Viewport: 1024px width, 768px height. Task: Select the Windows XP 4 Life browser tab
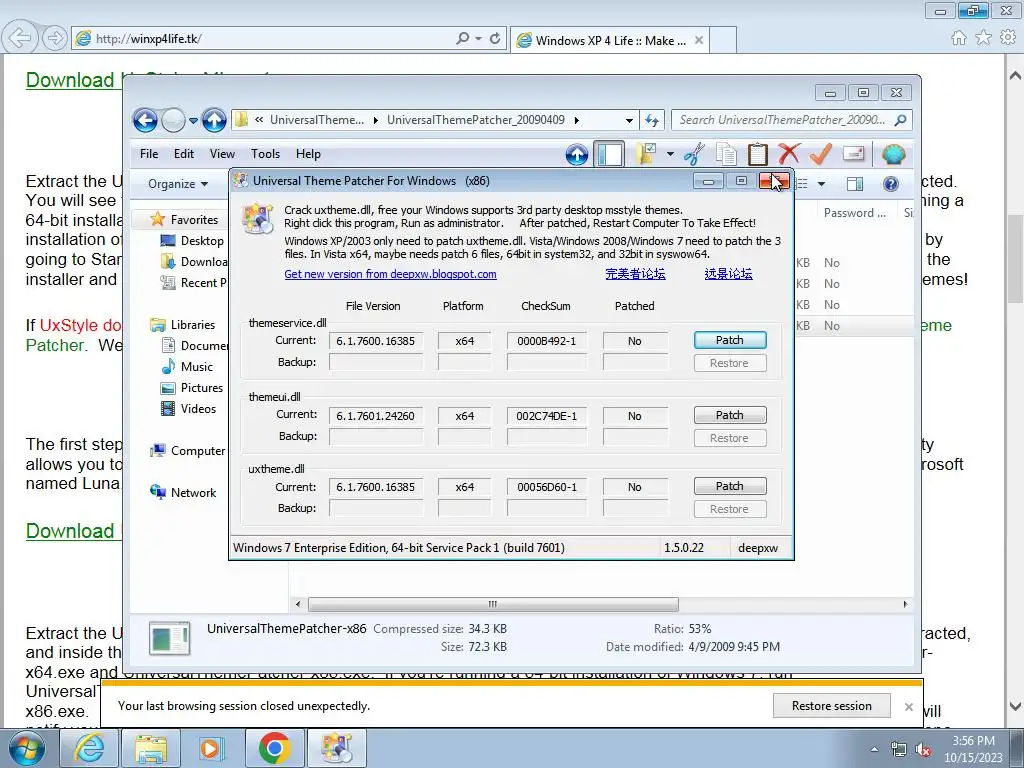click(609, 40)
